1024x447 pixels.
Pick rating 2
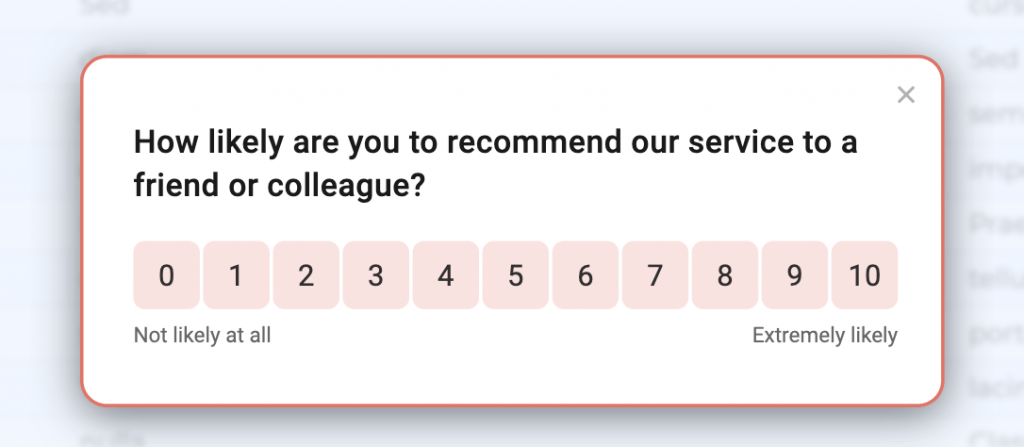[x=306, y=275]
